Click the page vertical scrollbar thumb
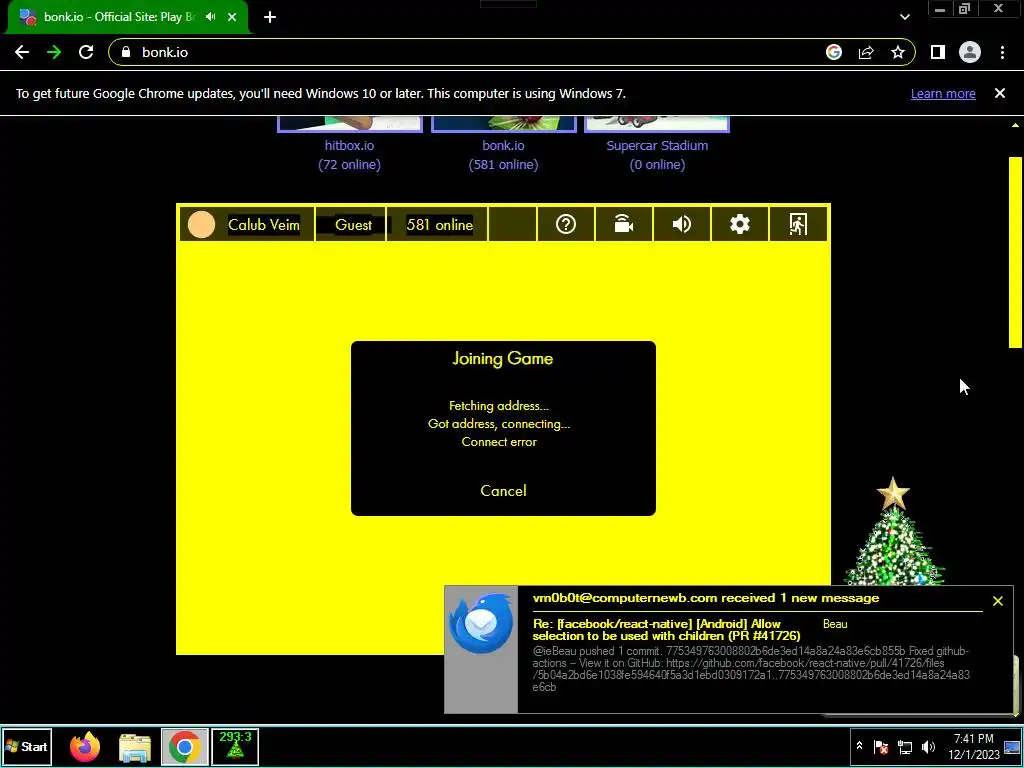Image resolution: width=1024 pixels, height=768 pixels. [1016, 253]
